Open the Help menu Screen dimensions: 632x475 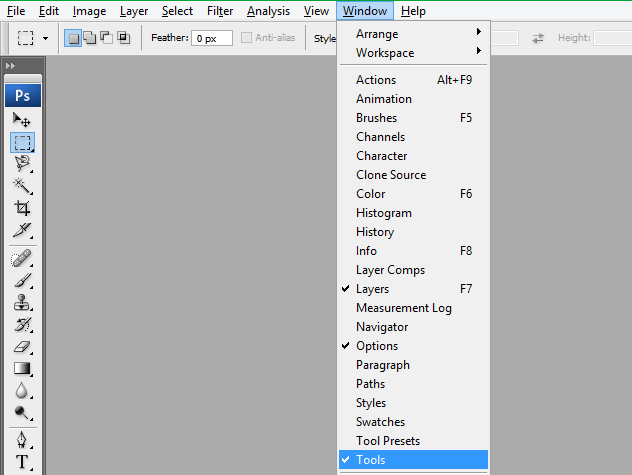click(x=414, y=11)
